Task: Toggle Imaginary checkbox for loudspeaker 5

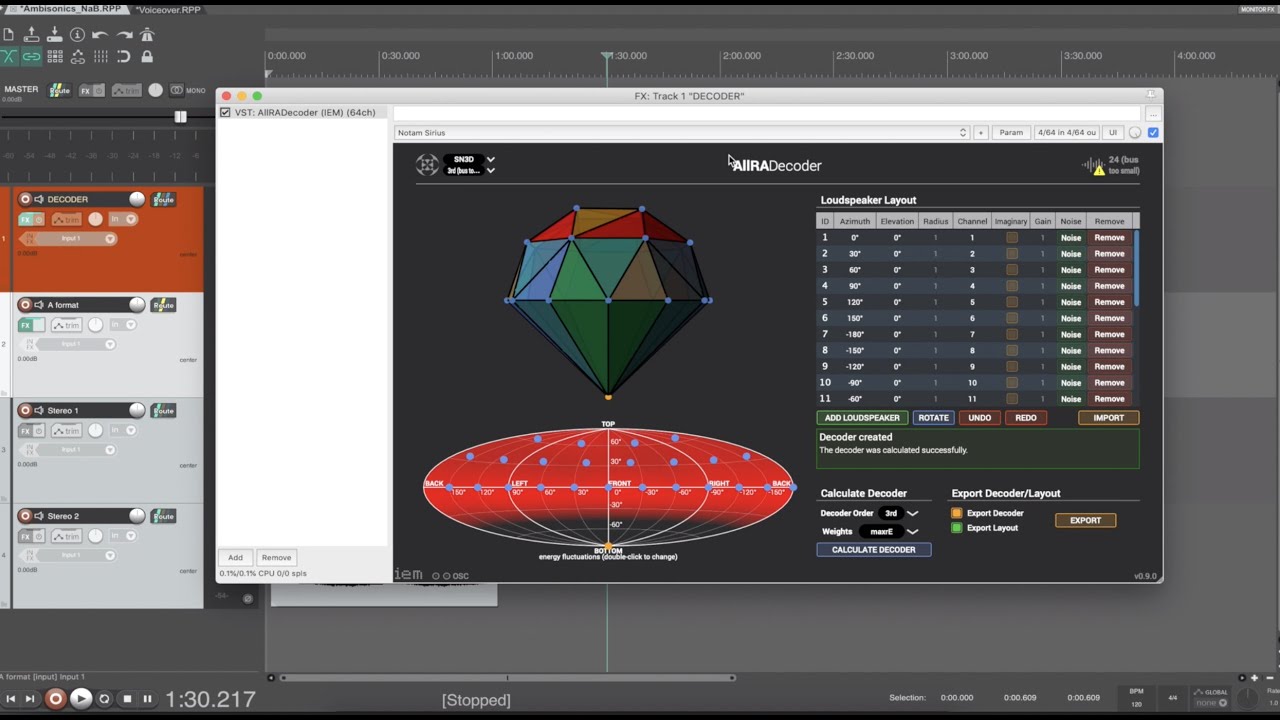Action: (1012, 302)
